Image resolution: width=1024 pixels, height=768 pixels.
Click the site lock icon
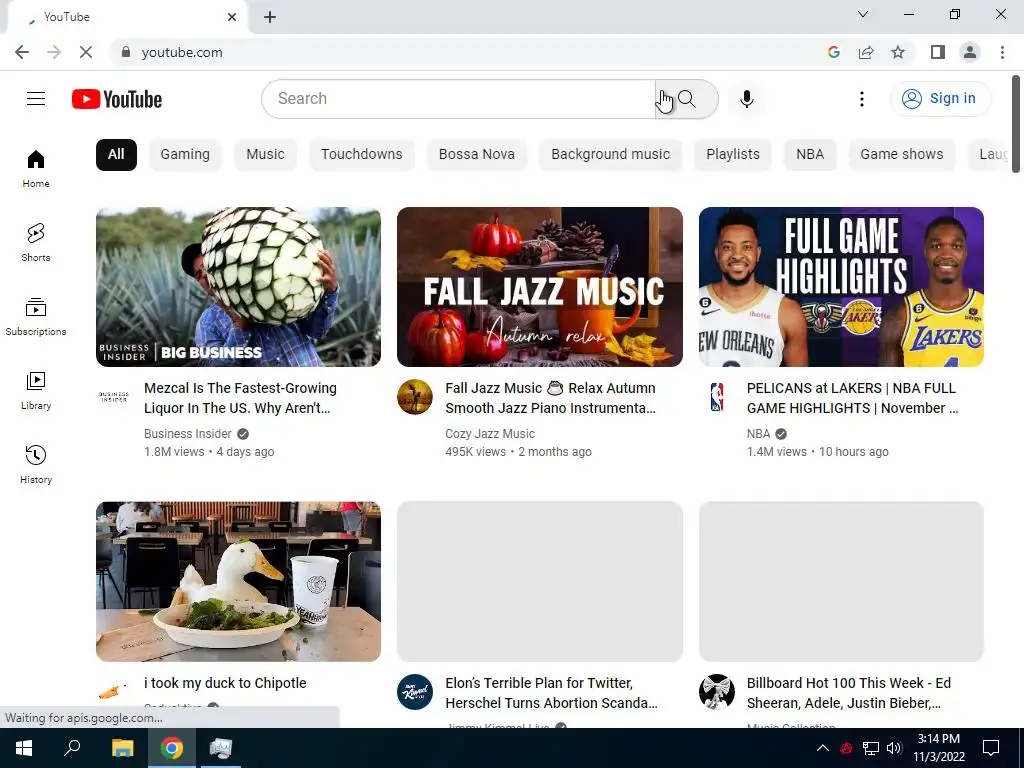126,52
